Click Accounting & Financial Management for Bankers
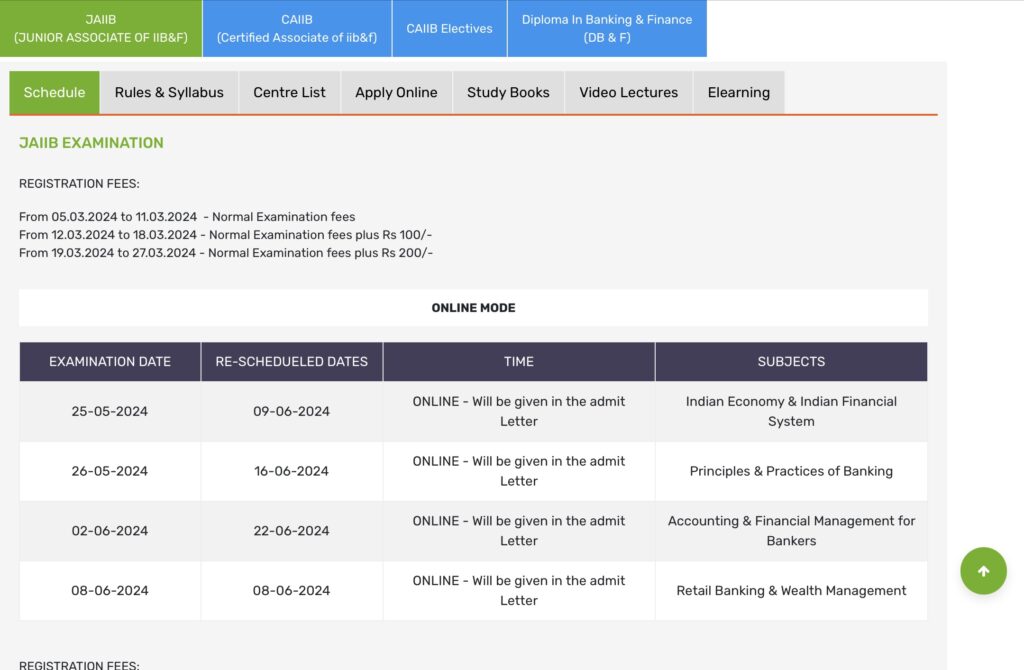Image resolution: width=1024 pixels, height=670 pixels. click(x=791, y=531)
